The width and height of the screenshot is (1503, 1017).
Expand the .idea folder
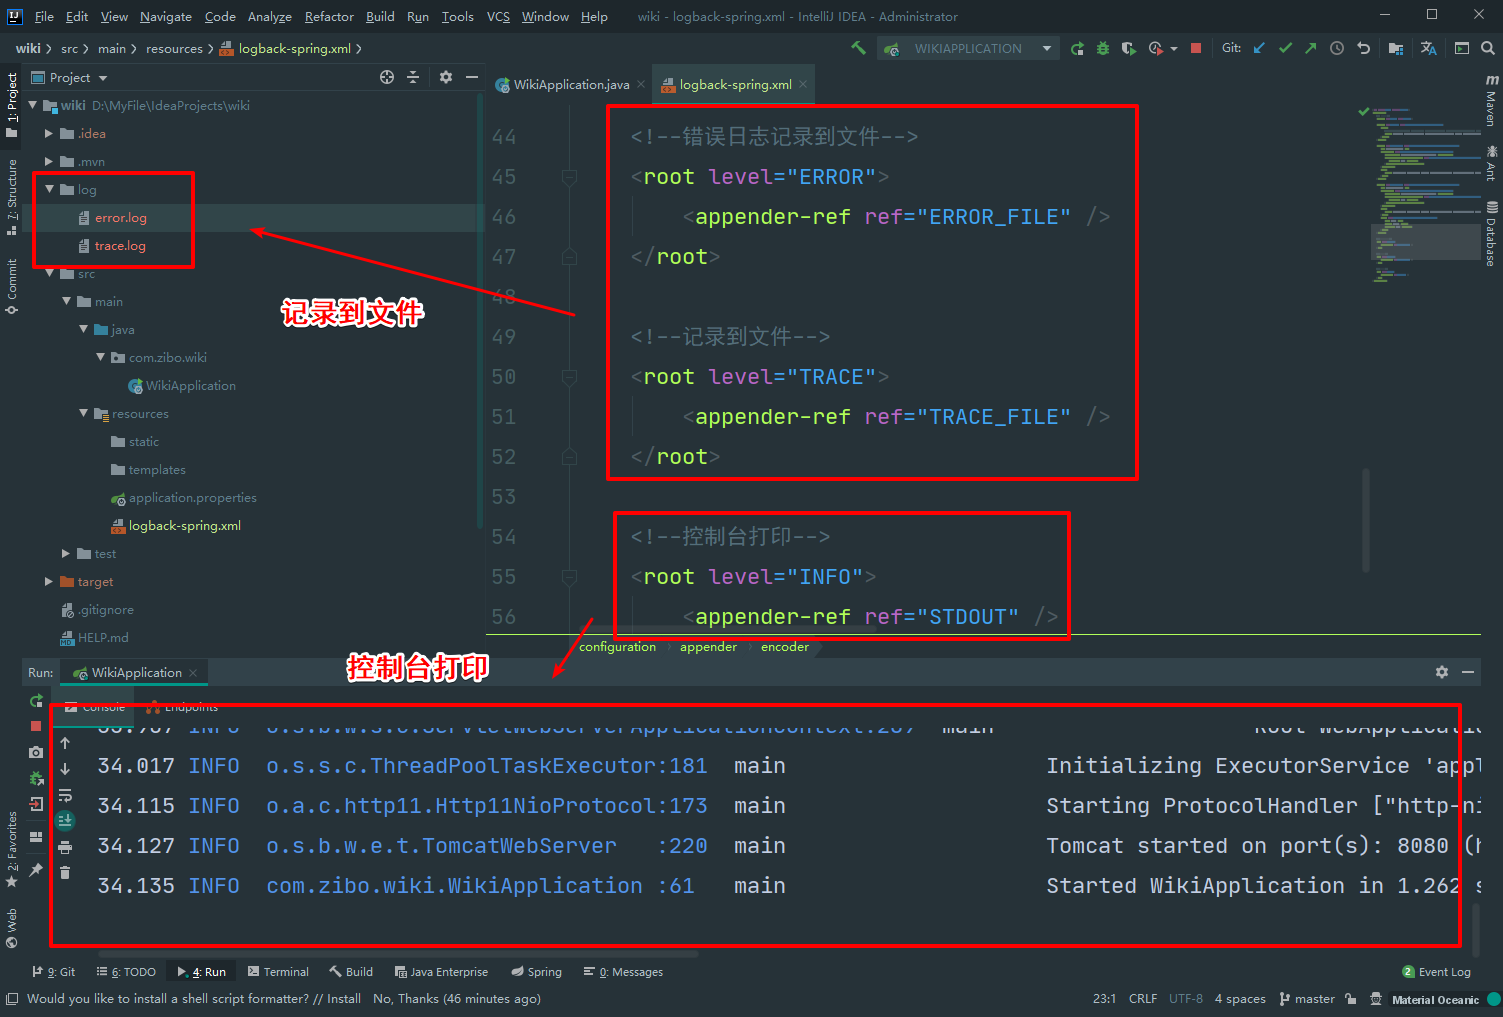[x=48, y=133]
